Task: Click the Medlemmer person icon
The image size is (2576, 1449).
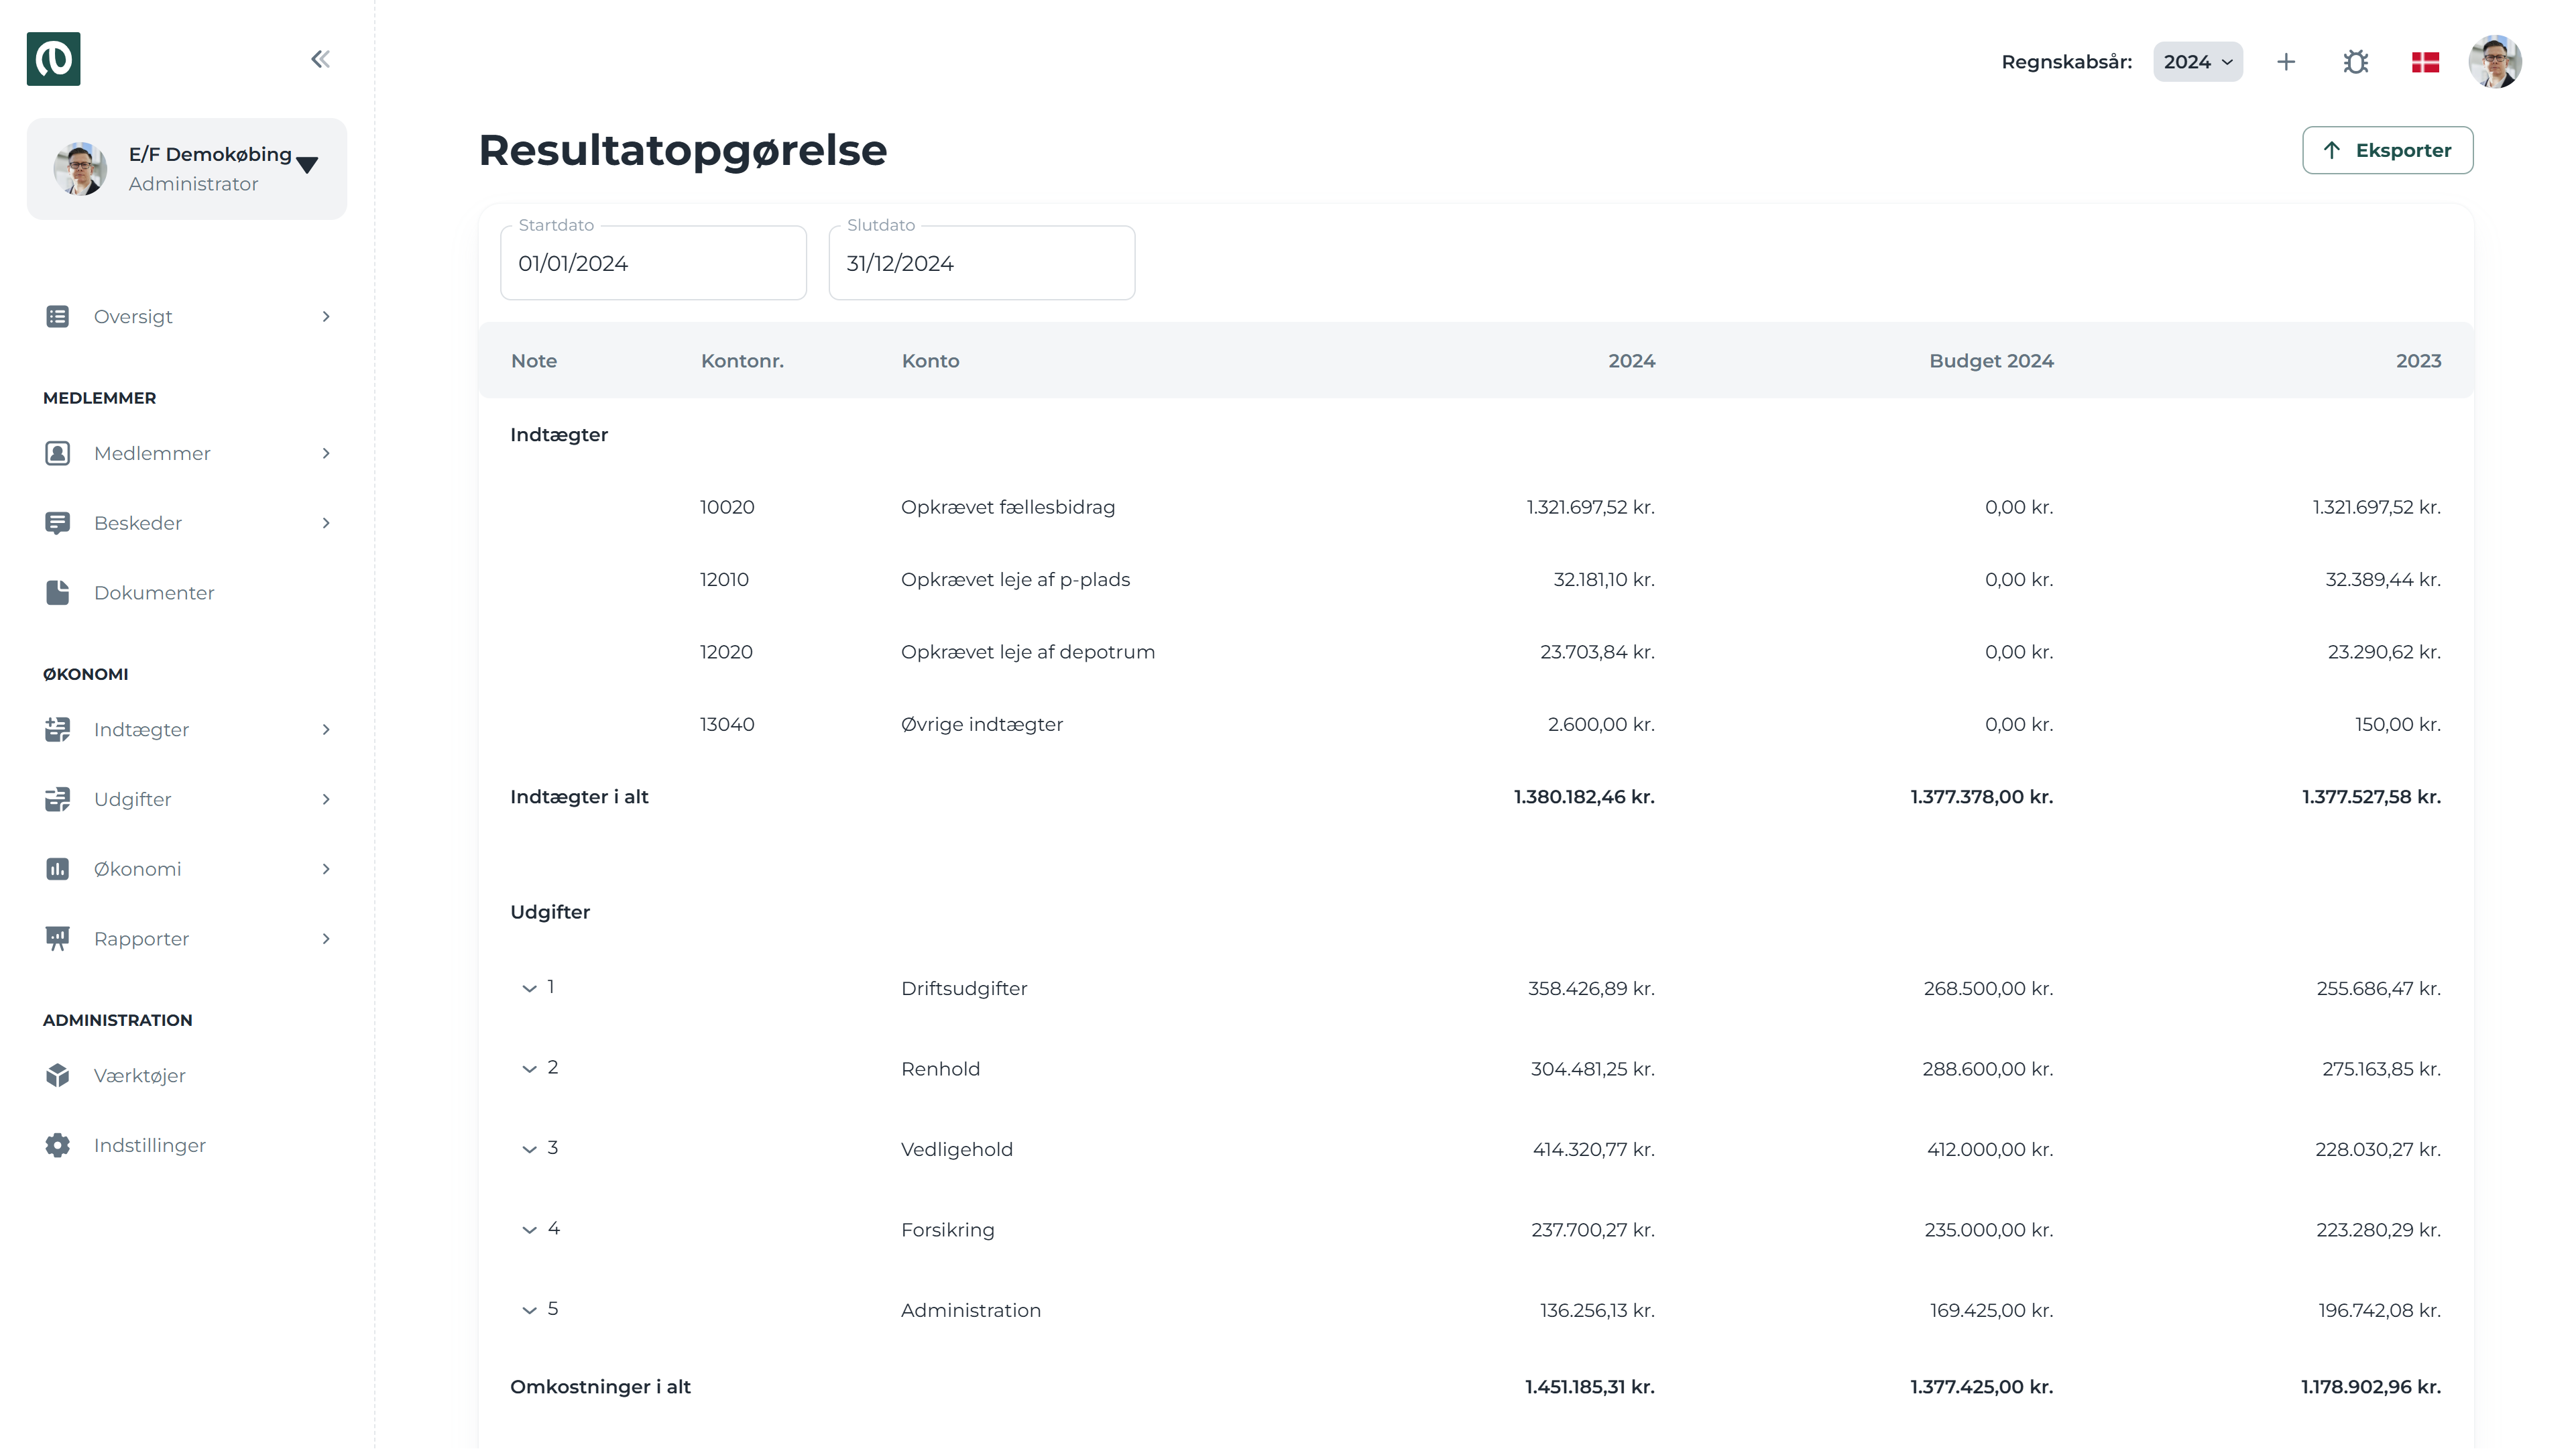Action: [x=58, y=453]
